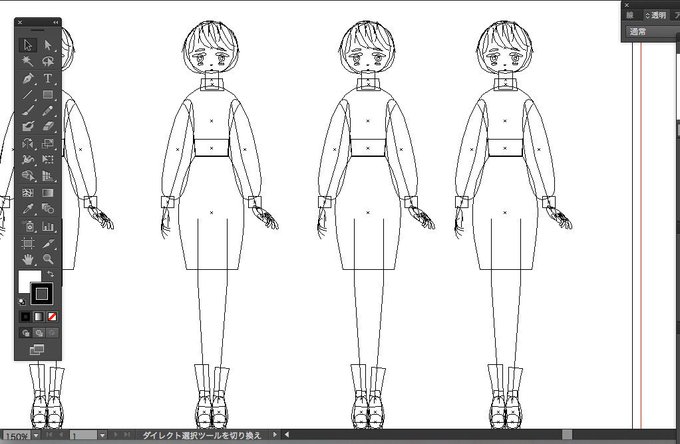
Task: Select the Zoom magnifier tool
Action: 48,259
